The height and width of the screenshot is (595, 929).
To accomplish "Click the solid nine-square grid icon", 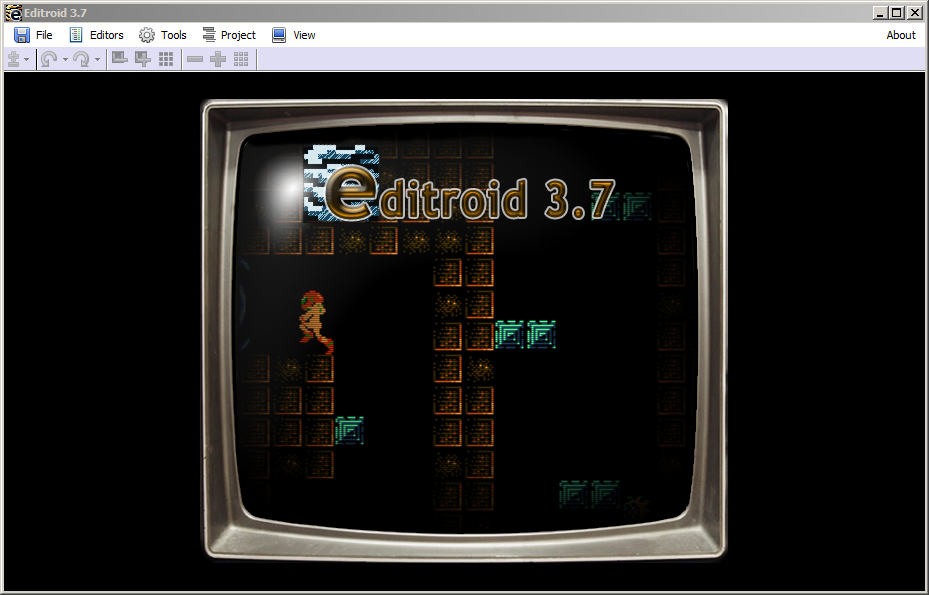I will pyautogui.click(x=166, y=59).
